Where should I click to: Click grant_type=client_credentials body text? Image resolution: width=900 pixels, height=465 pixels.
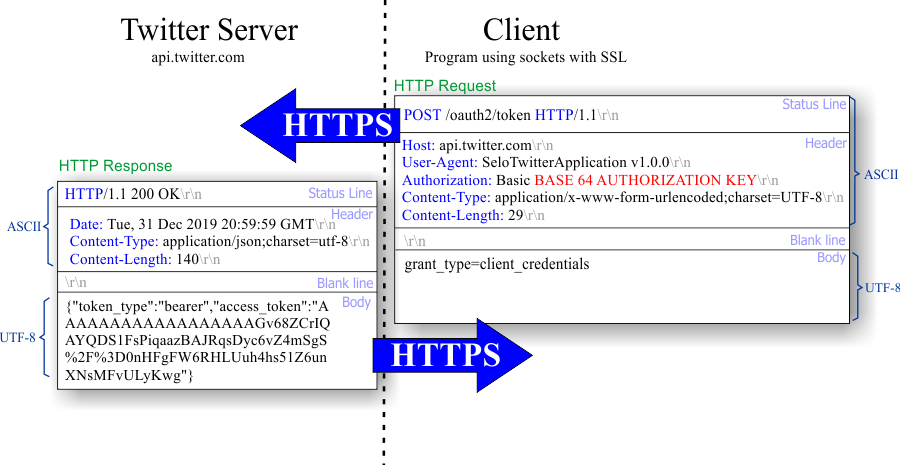[x=496, y=265]
